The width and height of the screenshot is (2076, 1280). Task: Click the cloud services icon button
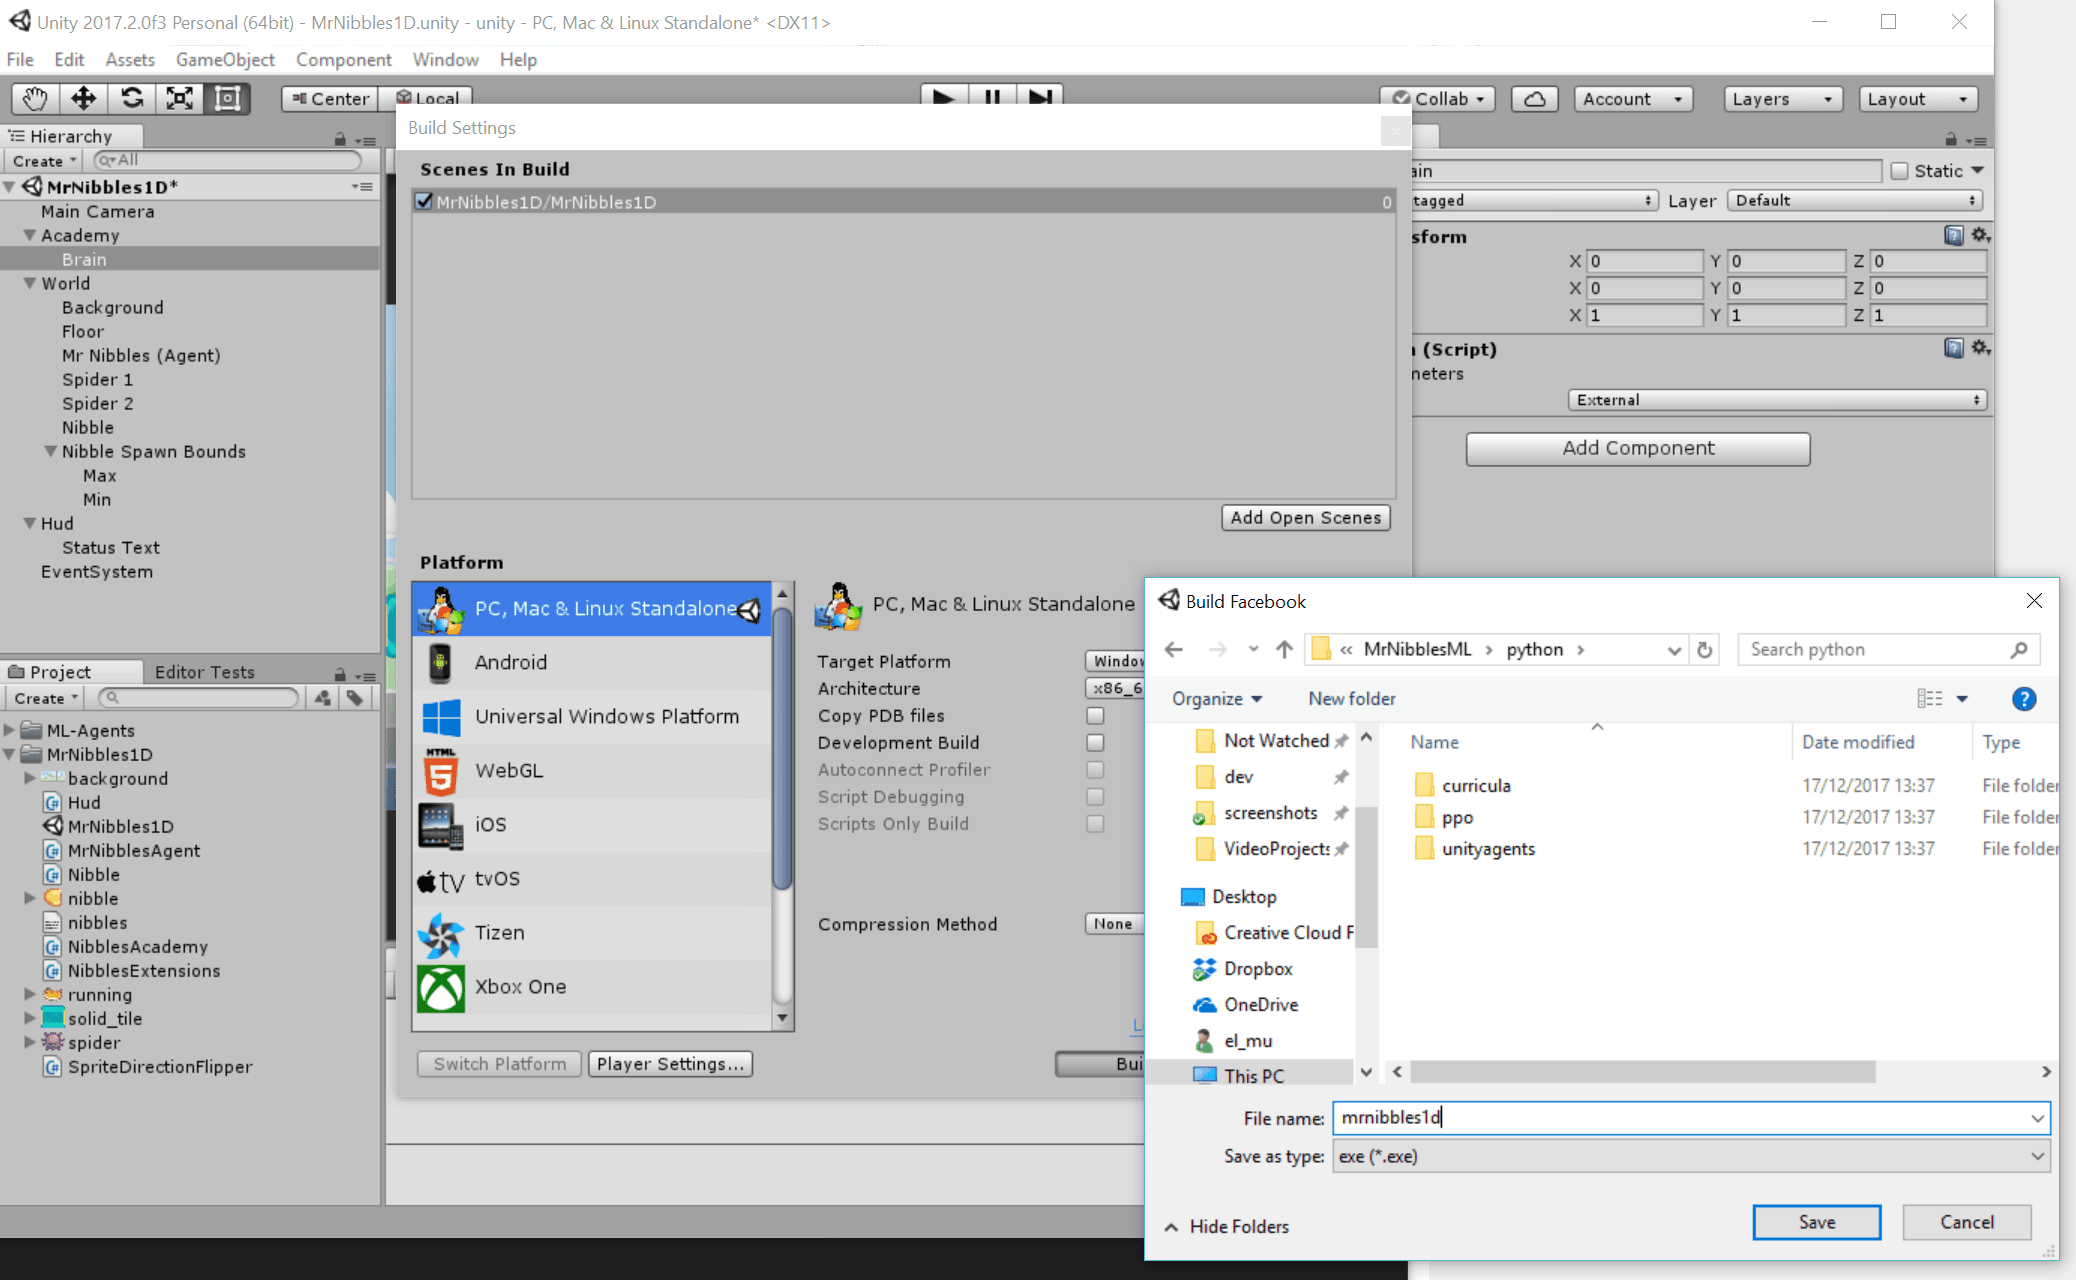tap(1534, 99)
